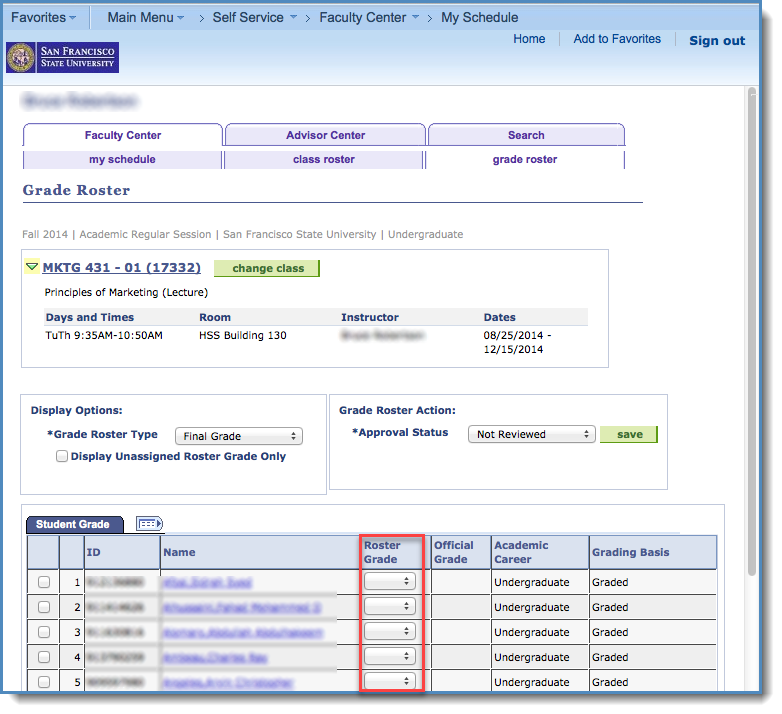Open student name link in row 5
Viewport: 782px width, 714px height.
(x=228, y=682)
